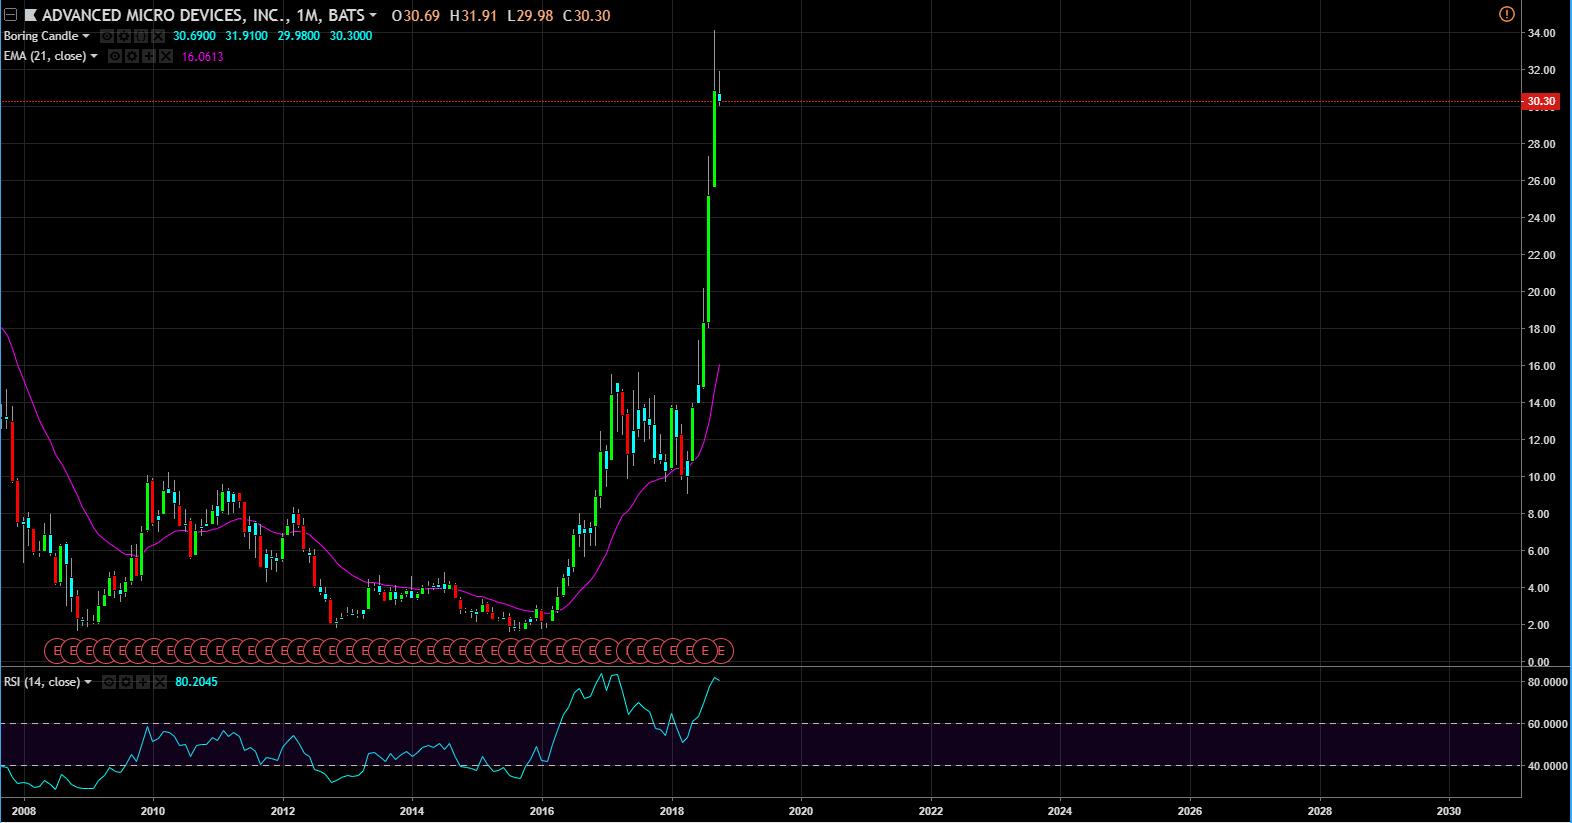Click the RSI axis 40.0000 label
This screenshot has height=823, width=1572.
click(1547, 766)
